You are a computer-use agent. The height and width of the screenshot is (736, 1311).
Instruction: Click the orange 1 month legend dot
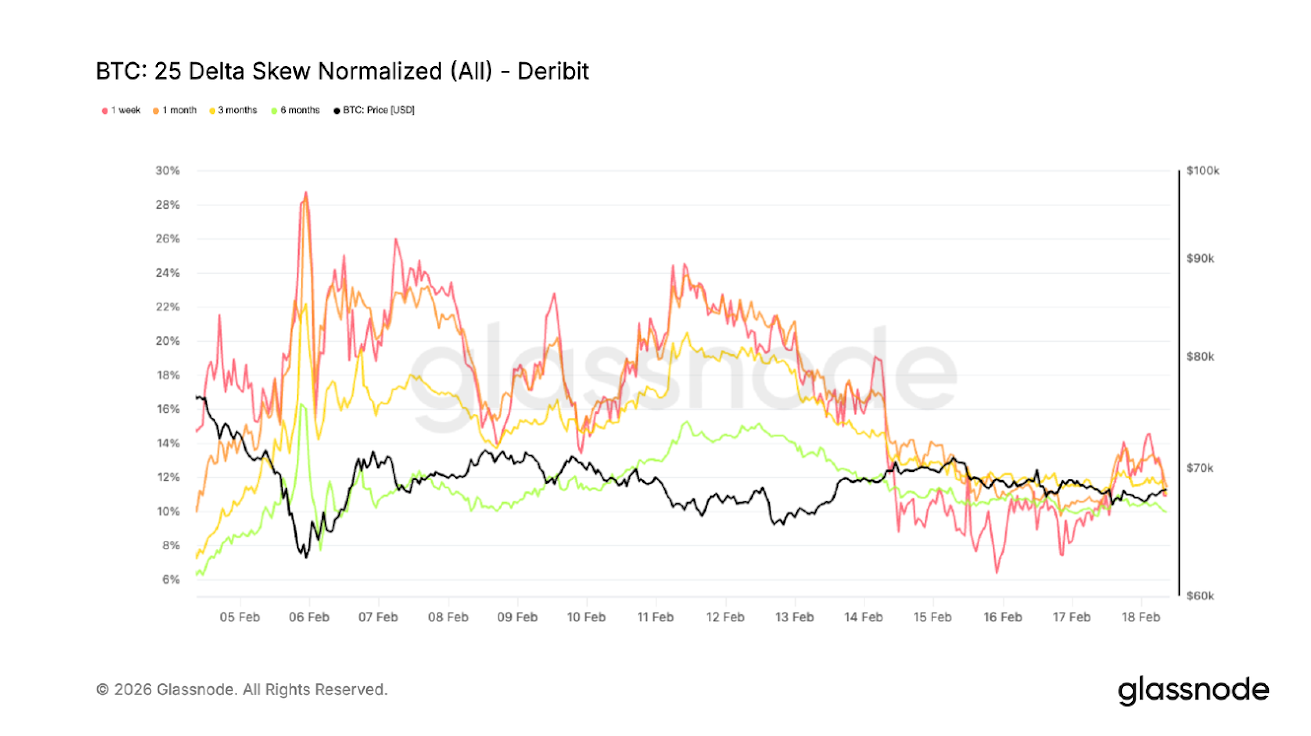[x=154, y=110]
